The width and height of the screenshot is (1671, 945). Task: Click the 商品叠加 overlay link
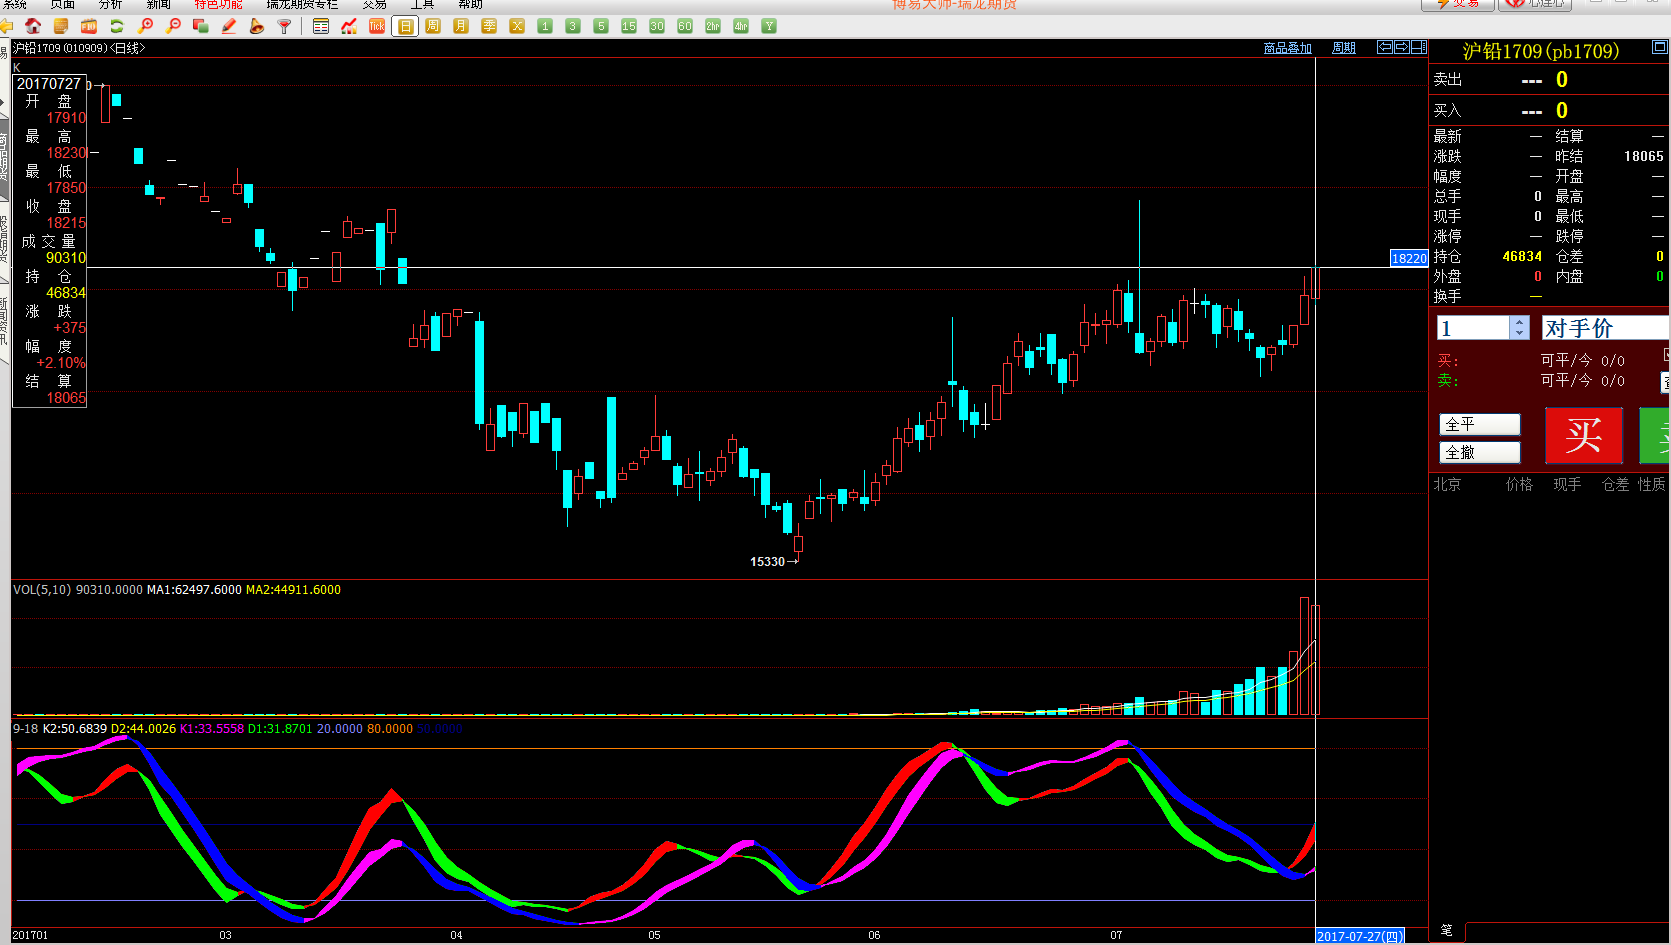1287,48
